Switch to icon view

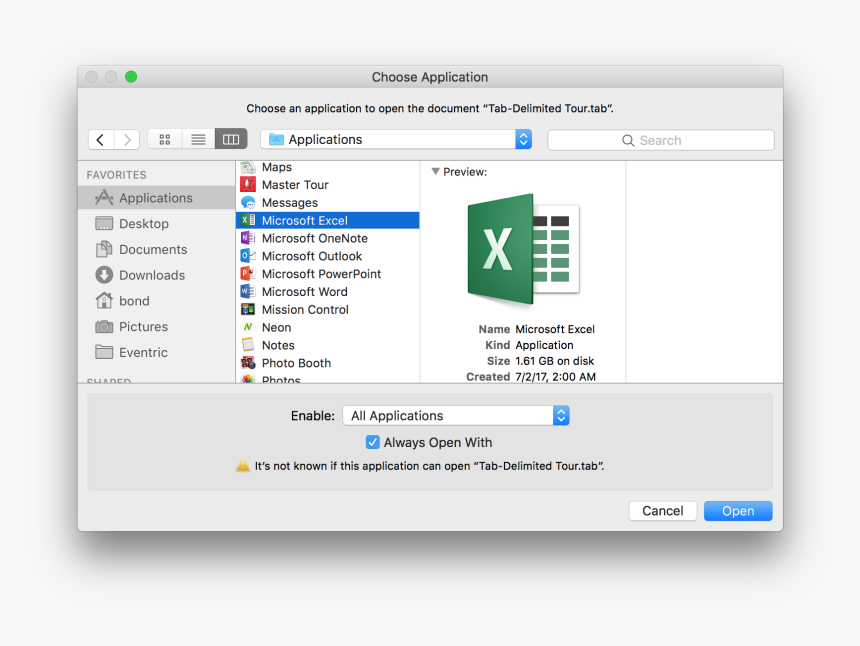(x=165, y=139)
